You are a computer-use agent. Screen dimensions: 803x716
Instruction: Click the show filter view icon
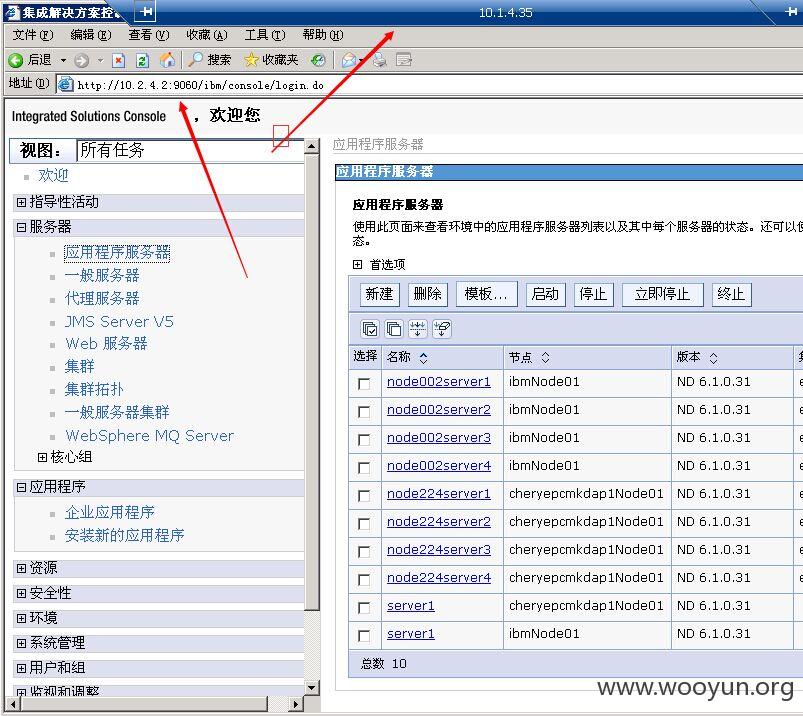[418, 329]
